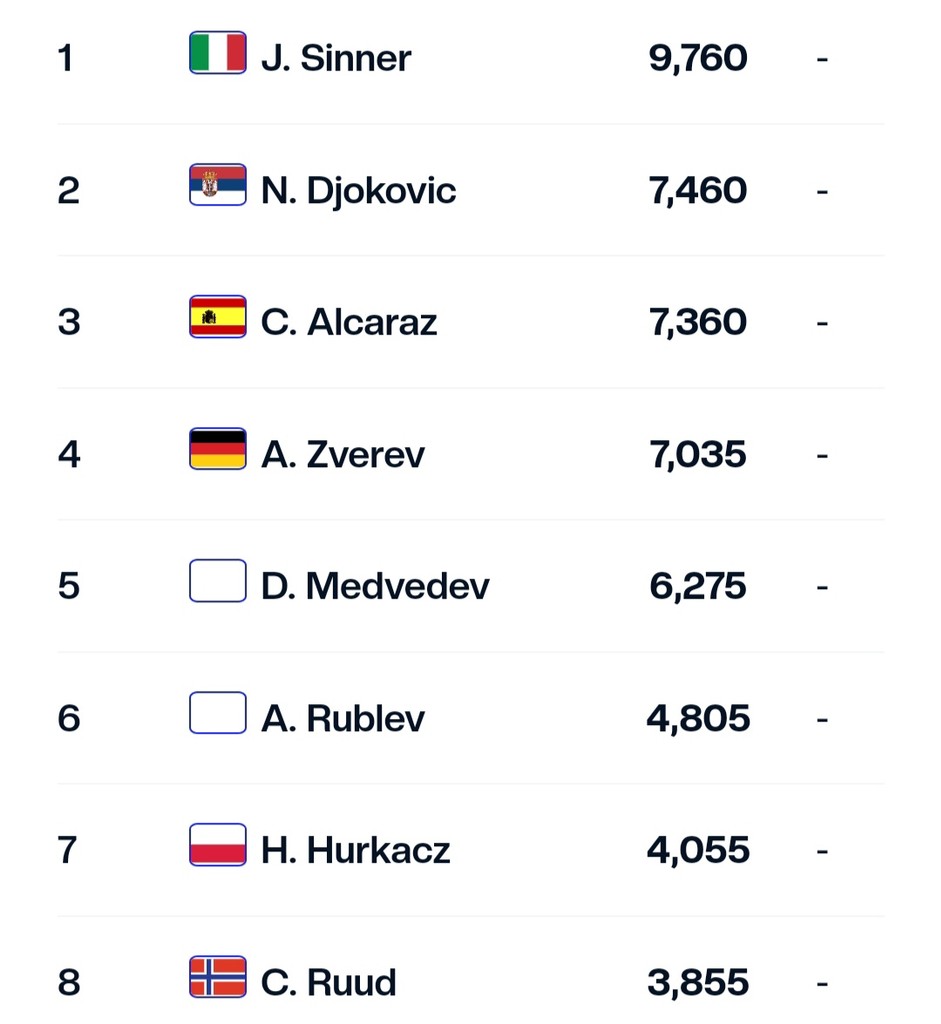
Task: Click Djokovic's 7,460 points value
Action: pos(697,191)
